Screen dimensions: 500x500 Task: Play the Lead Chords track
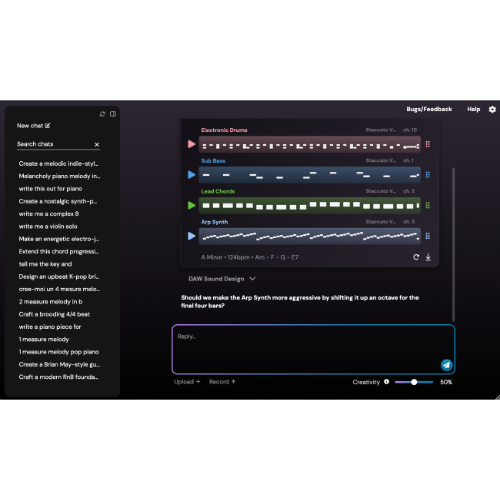pyautogui.click(x=191, y=205)
